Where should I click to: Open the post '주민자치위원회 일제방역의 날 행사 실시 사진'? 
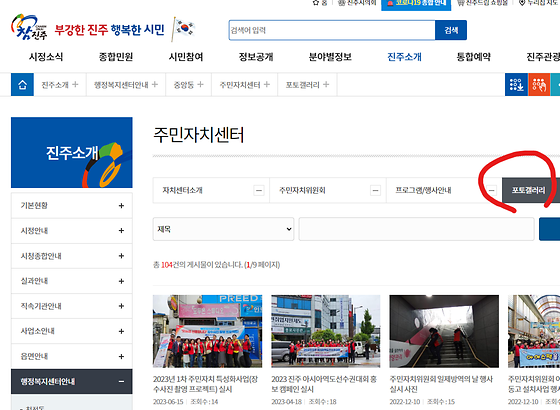coord(441,384)
